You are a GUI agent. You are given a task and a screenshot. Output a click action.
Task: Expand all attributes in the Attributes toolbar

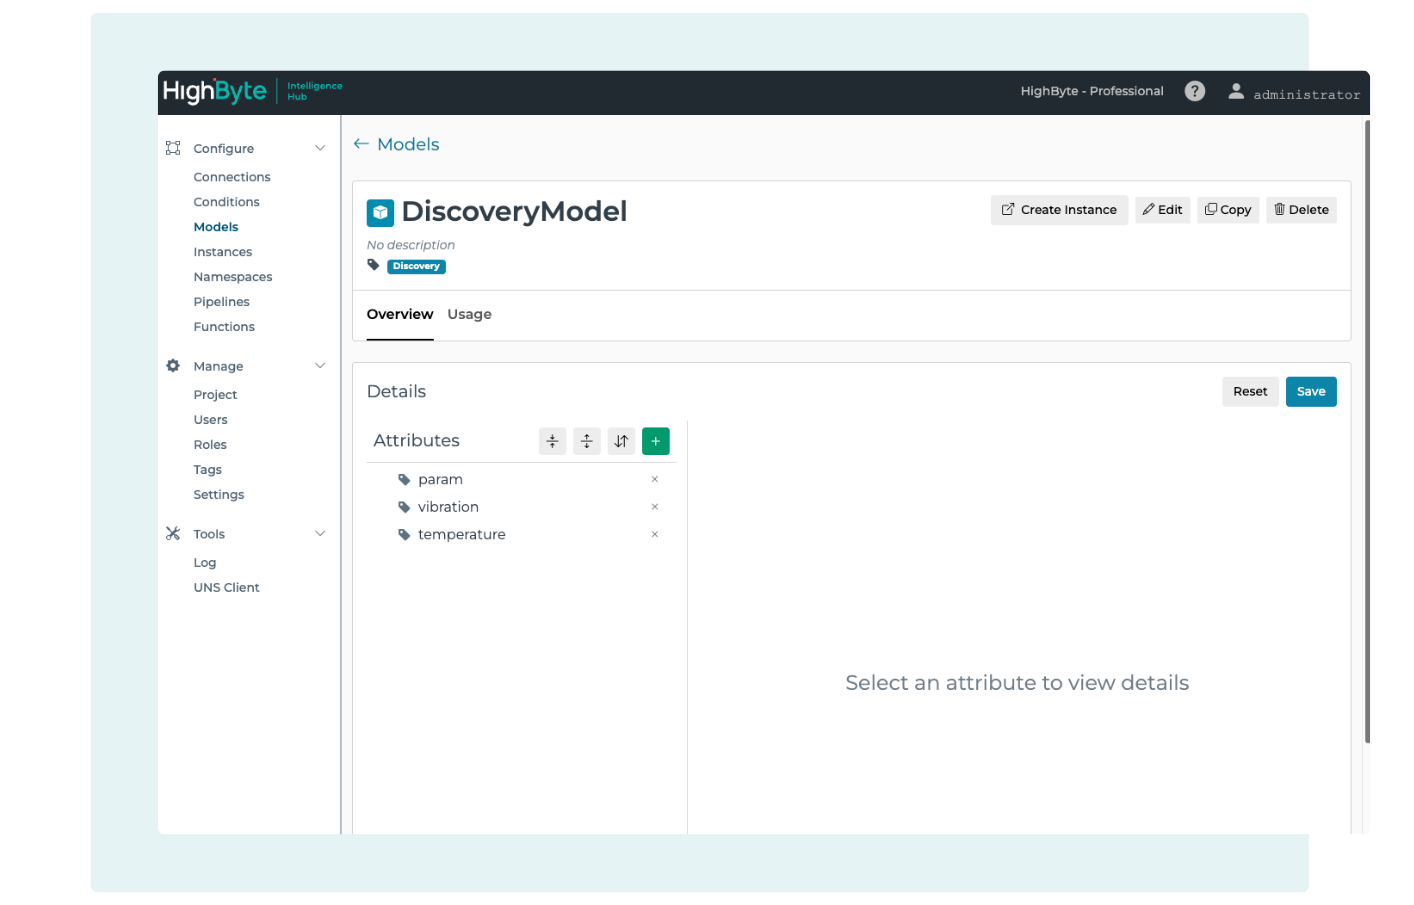click(x=587, y=441)
